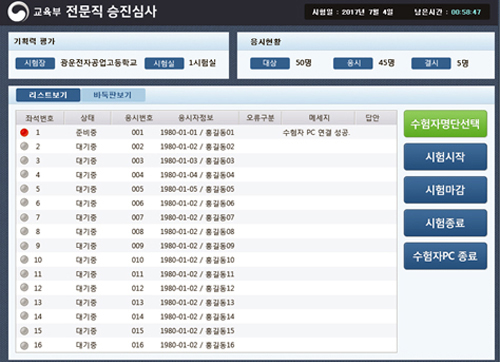This screenshot has width=500, height=362.
Task: Click the 시험장 label badge
Action: [35, 63]
